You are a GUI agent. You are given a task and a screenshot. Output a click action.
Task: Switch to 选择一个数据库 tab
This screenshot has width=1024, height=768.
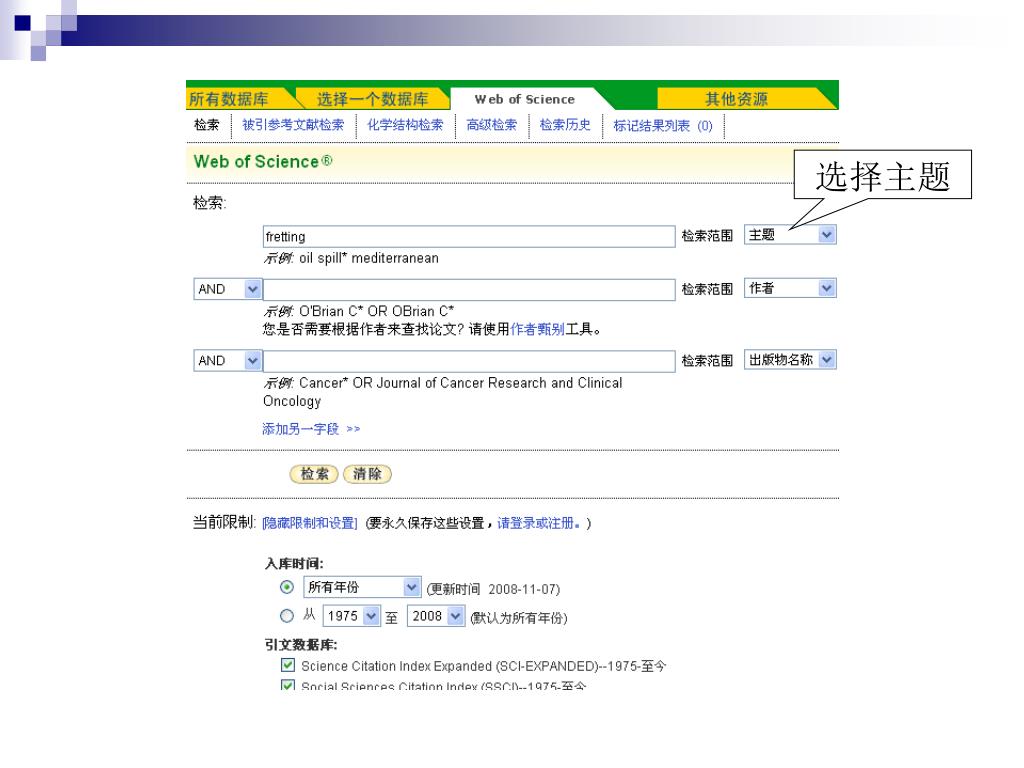[x=372, y=99]
